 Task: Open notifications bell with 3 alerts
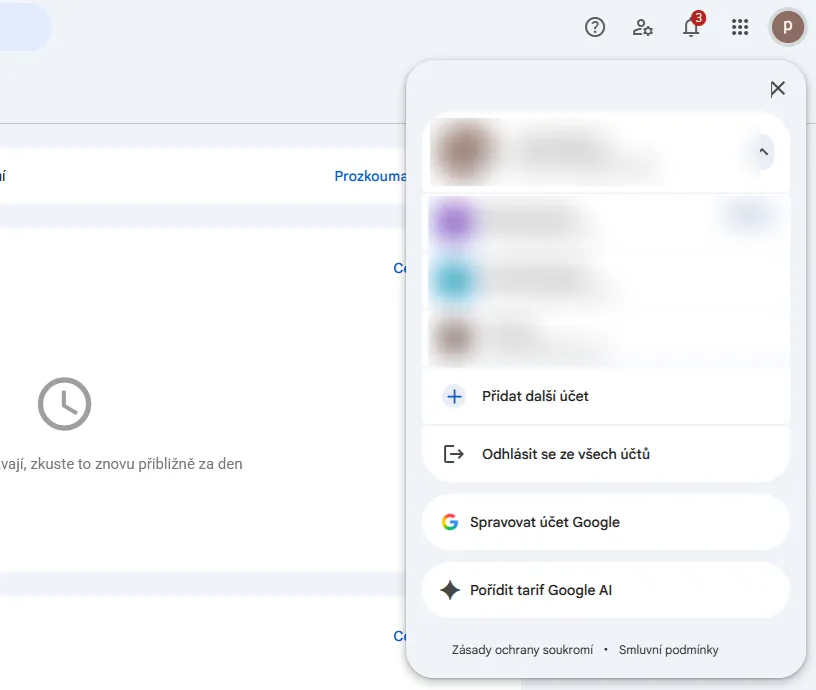tap(692, 26)
